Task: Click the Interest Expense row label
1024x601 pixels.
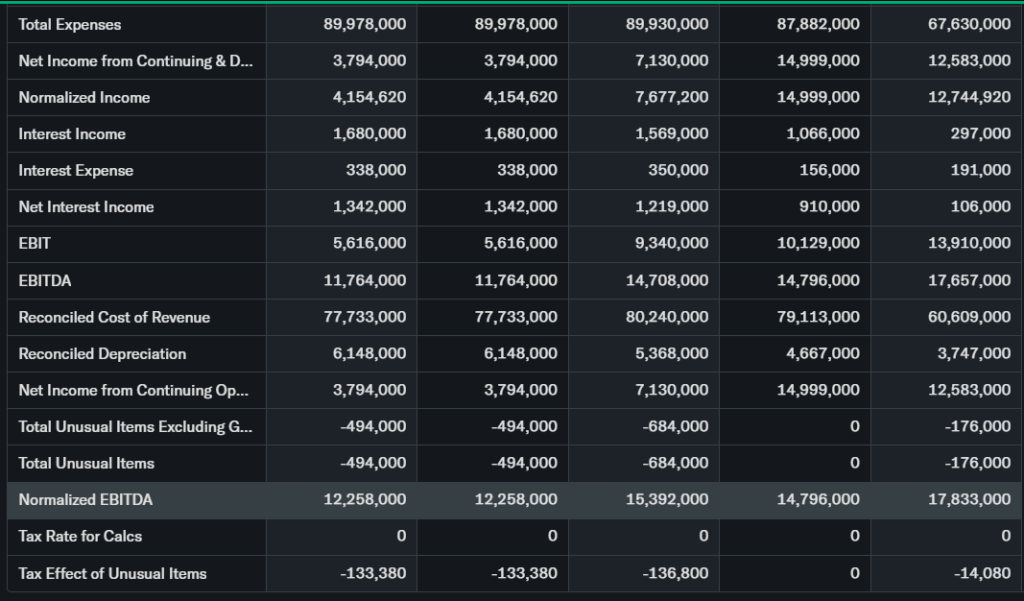Action: [x=76, y=171]
